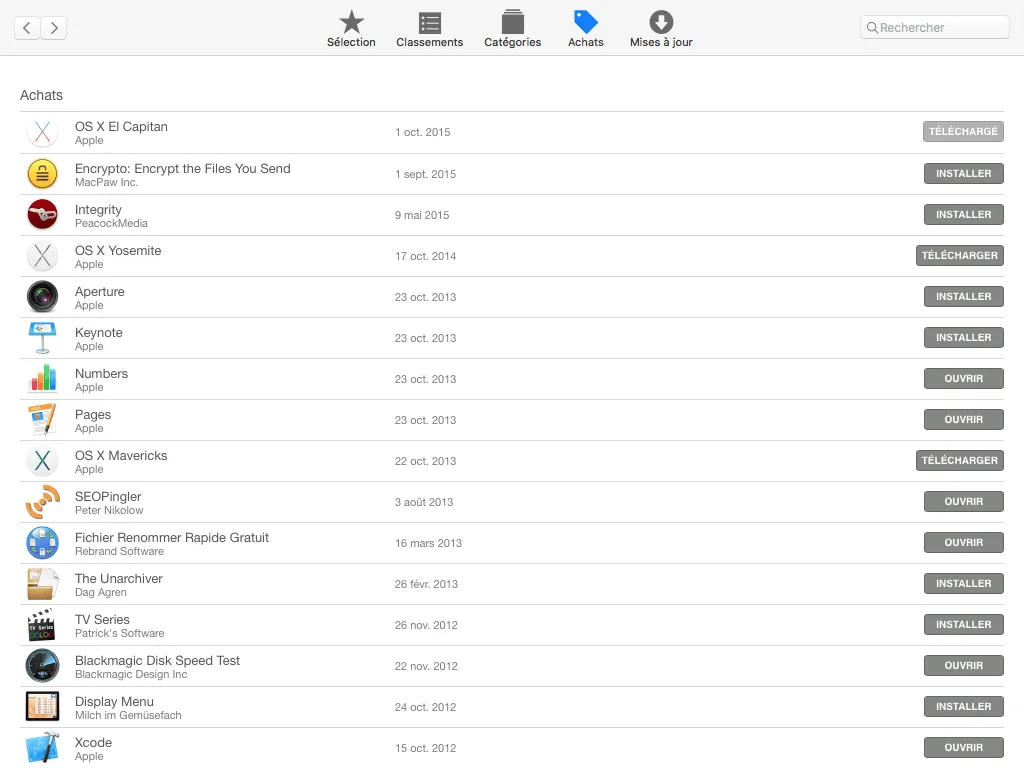This screenshot has height=768, width=1024.
Task: Click developer name Peter Nikolow
Action: 109,511
